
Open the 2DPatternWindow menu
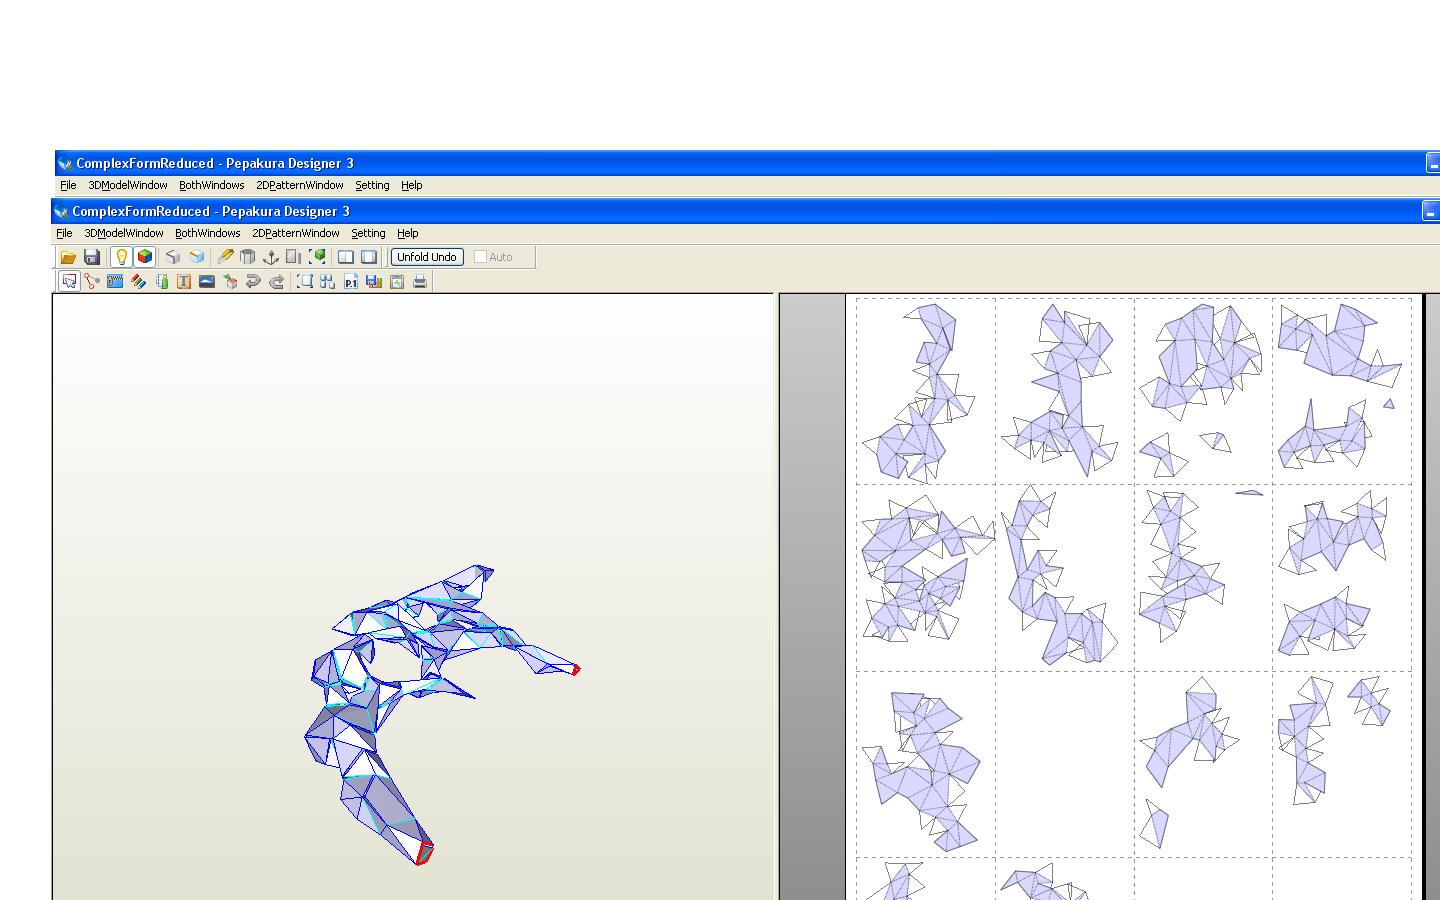point(295,233)
